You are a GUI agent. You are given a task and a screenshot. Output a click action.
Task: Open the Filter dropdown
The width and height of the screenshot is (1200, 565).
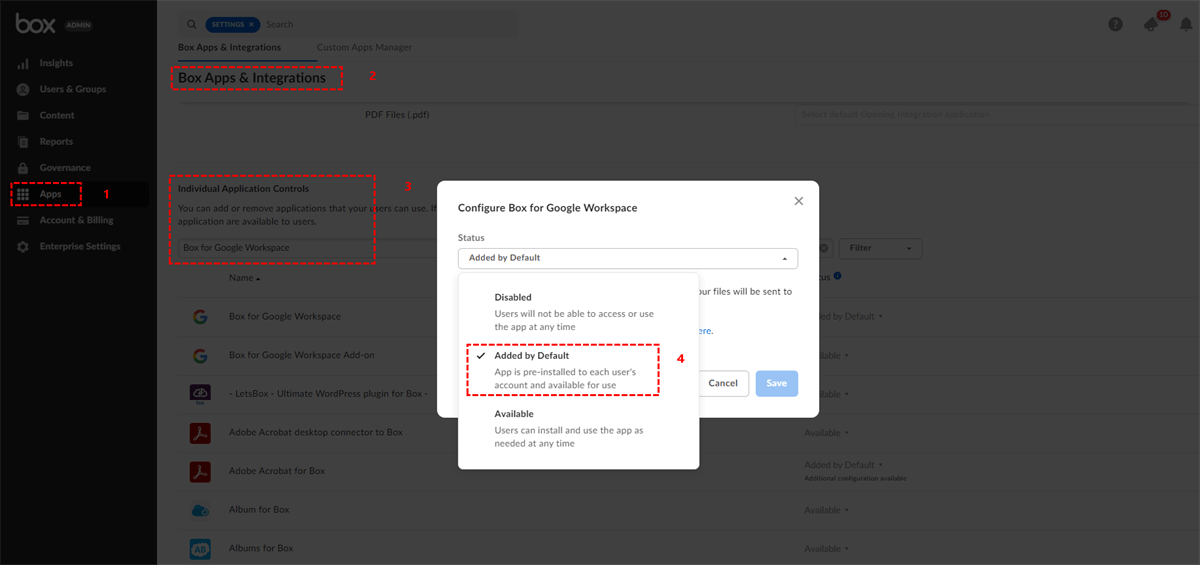point(880,248)
